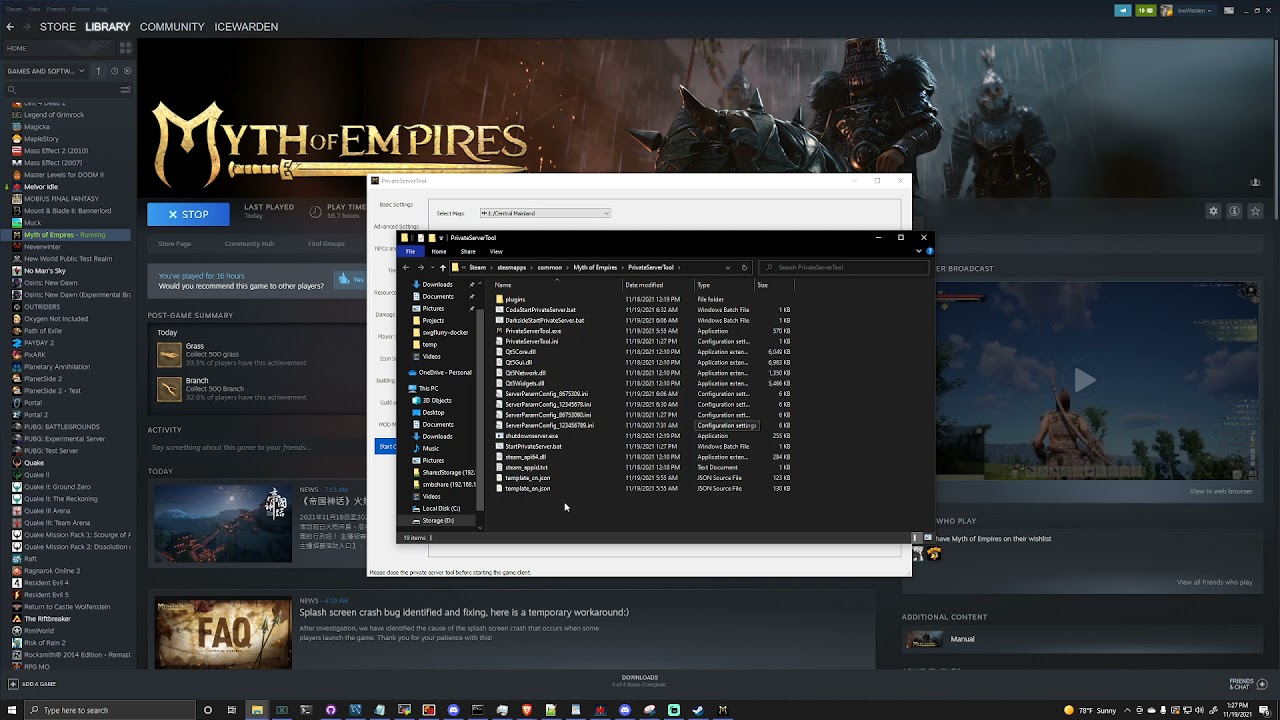The height and width of the screenshot is (720, 1280).
Task: Open Select Map dropdown in PrivateServerTool
Action: coord(545,213)
